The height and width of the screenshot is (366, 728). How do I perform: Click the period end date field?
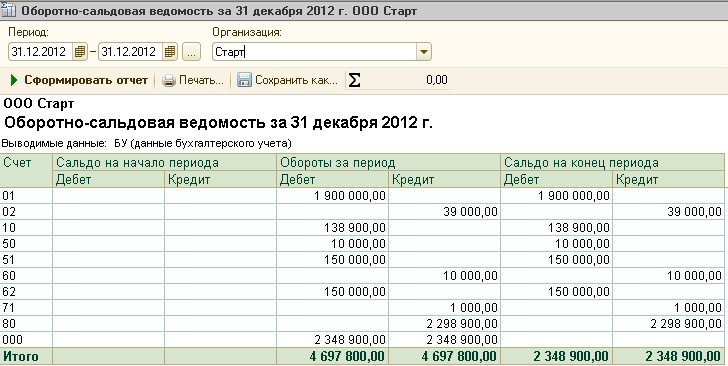[x=131, y=52]
